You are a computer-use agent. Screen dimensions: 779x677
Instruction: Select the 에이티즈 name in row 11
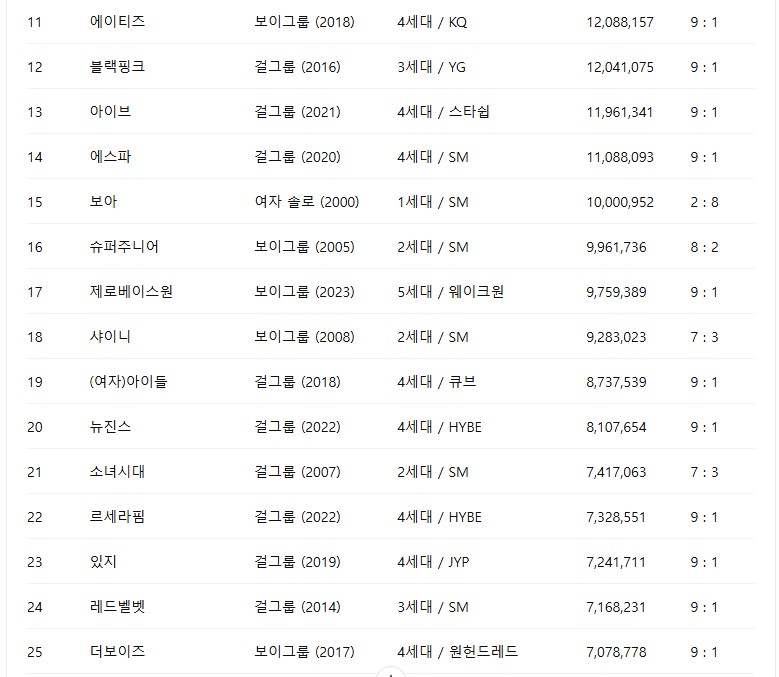tap(117, 22)
